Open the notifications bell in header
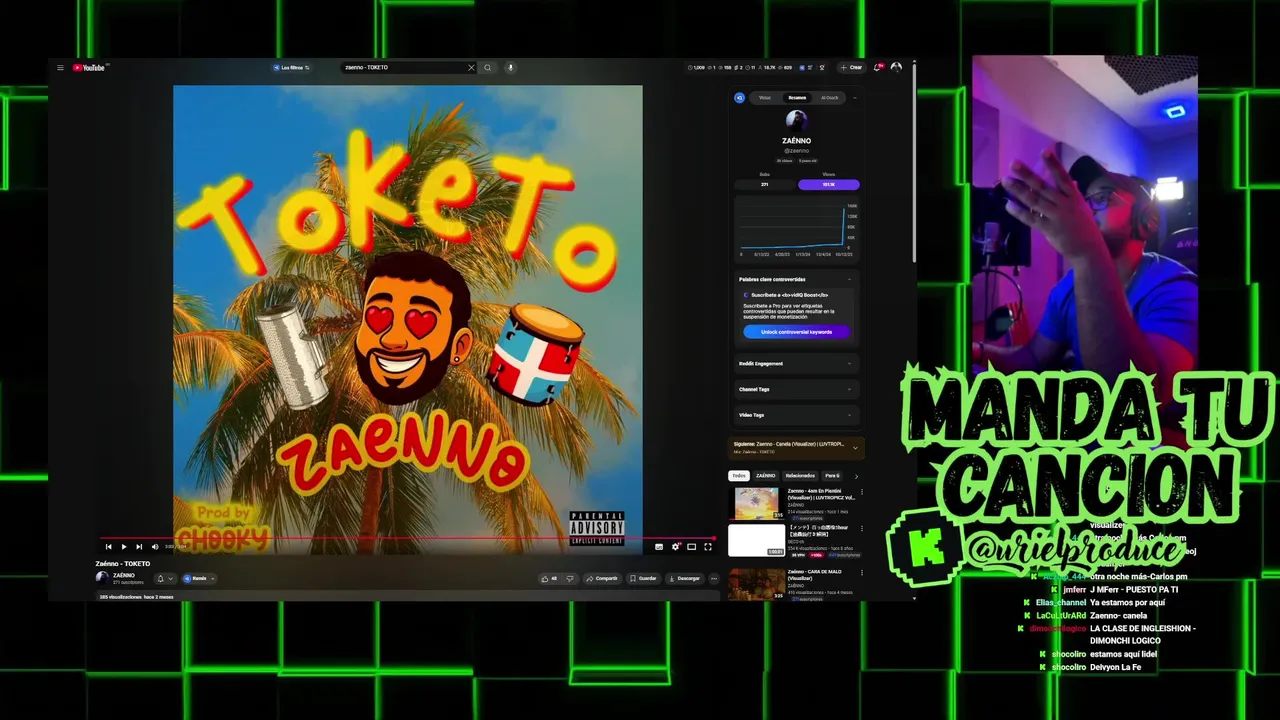The image size is (1280, 720). (878, 68)
